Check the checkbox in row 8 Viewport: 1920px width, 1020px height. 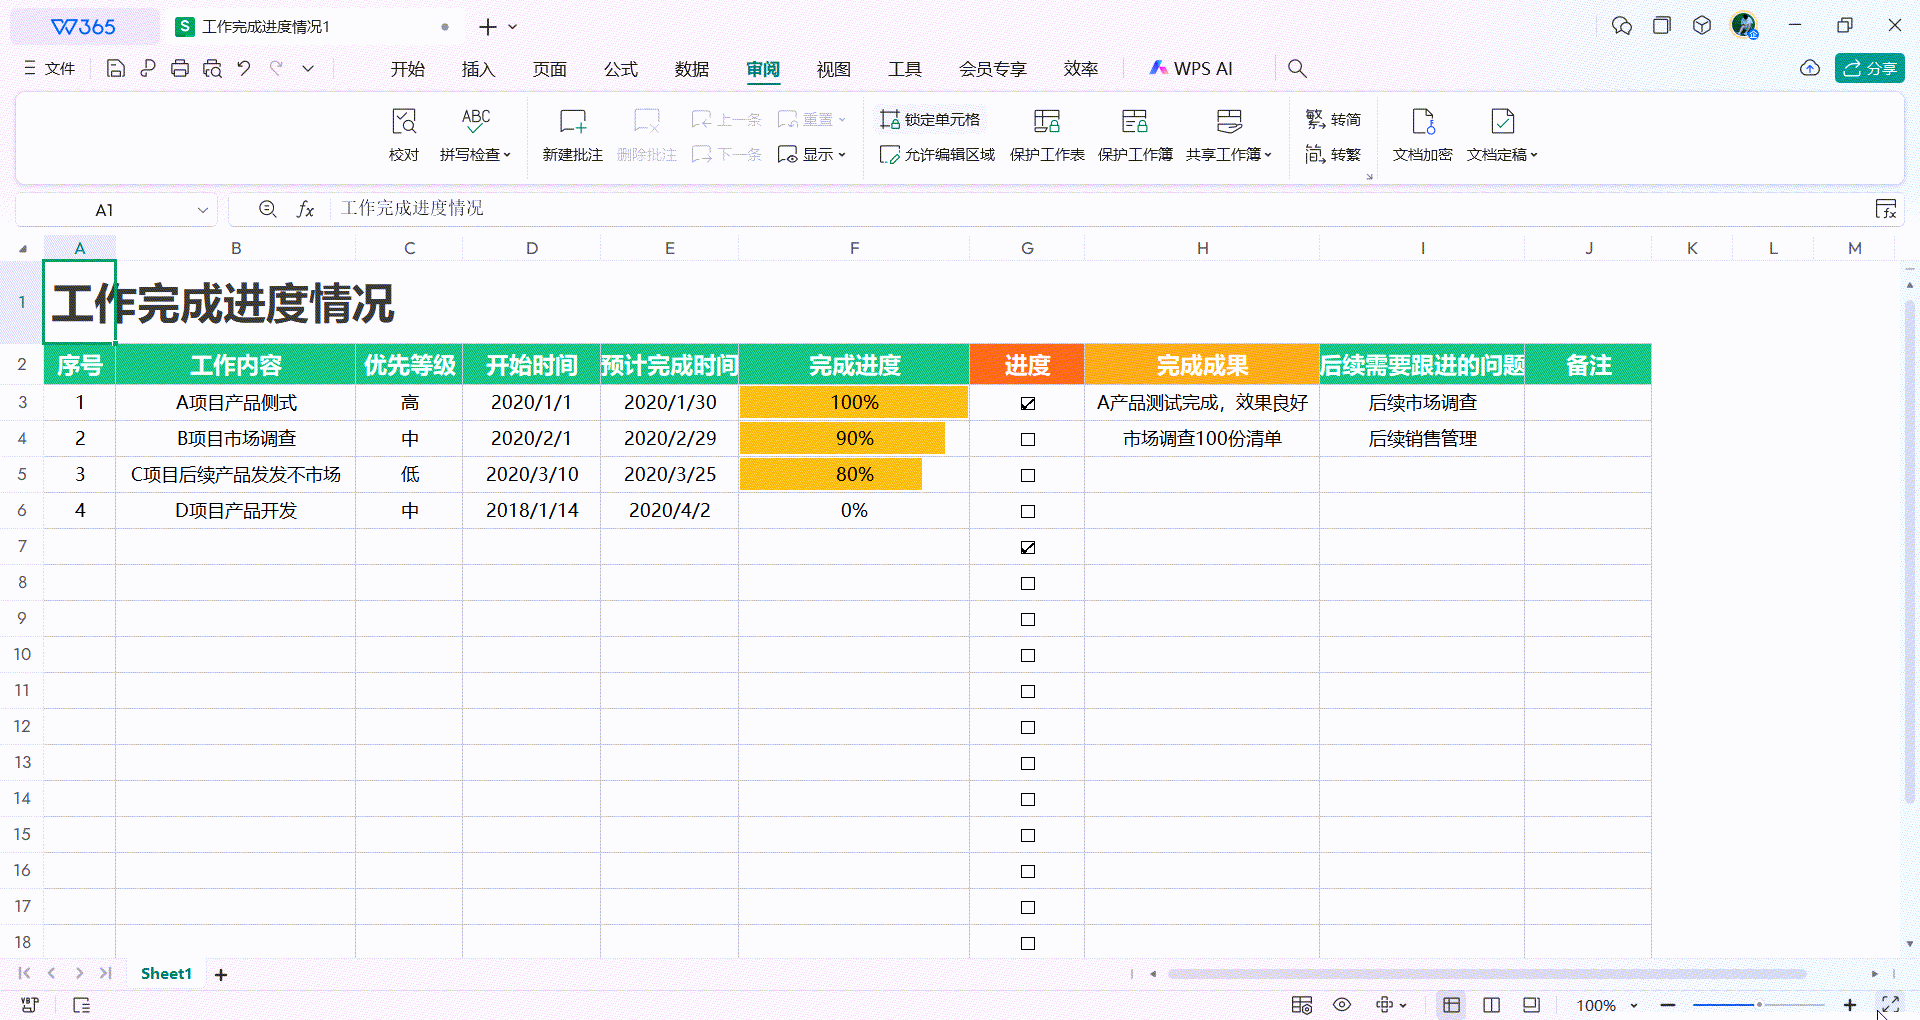point(1027,583)
